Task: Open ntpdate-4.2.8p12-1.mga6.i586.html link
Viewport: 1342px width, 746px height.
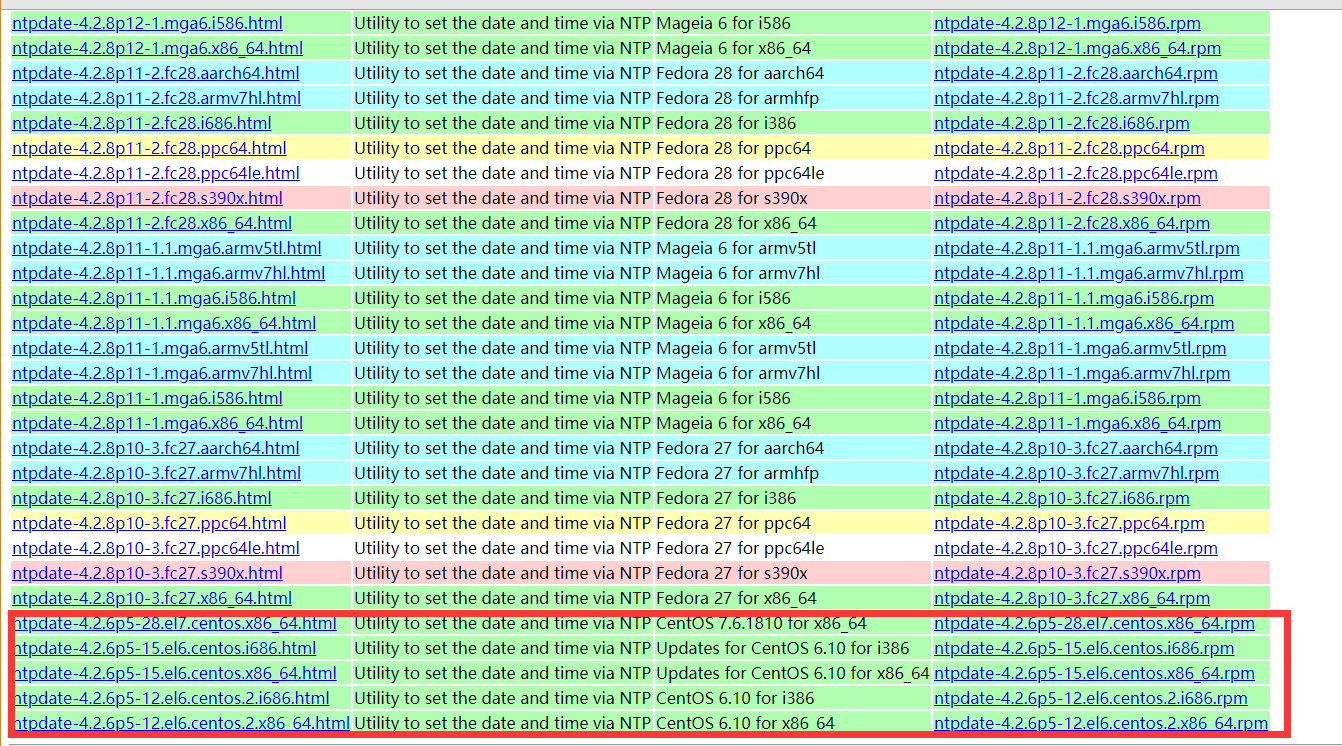Action: click(147, 23)
